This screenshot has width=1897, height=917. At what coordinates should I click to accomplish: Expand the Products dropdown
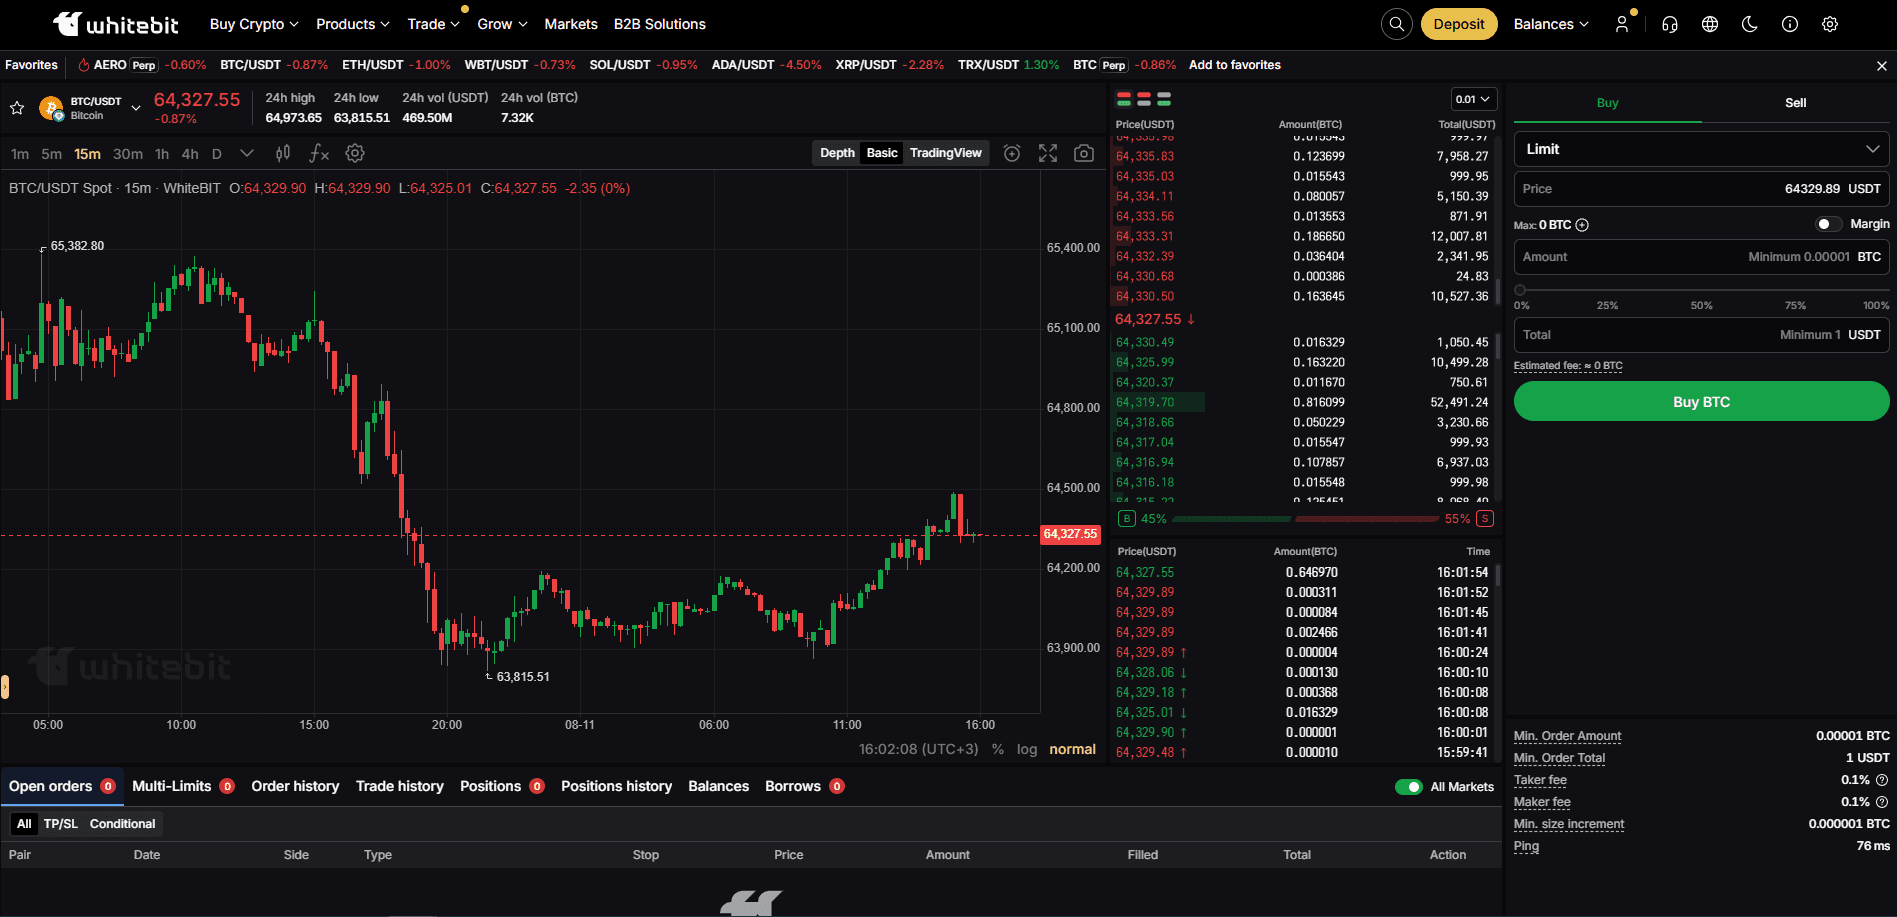(353, 24)
